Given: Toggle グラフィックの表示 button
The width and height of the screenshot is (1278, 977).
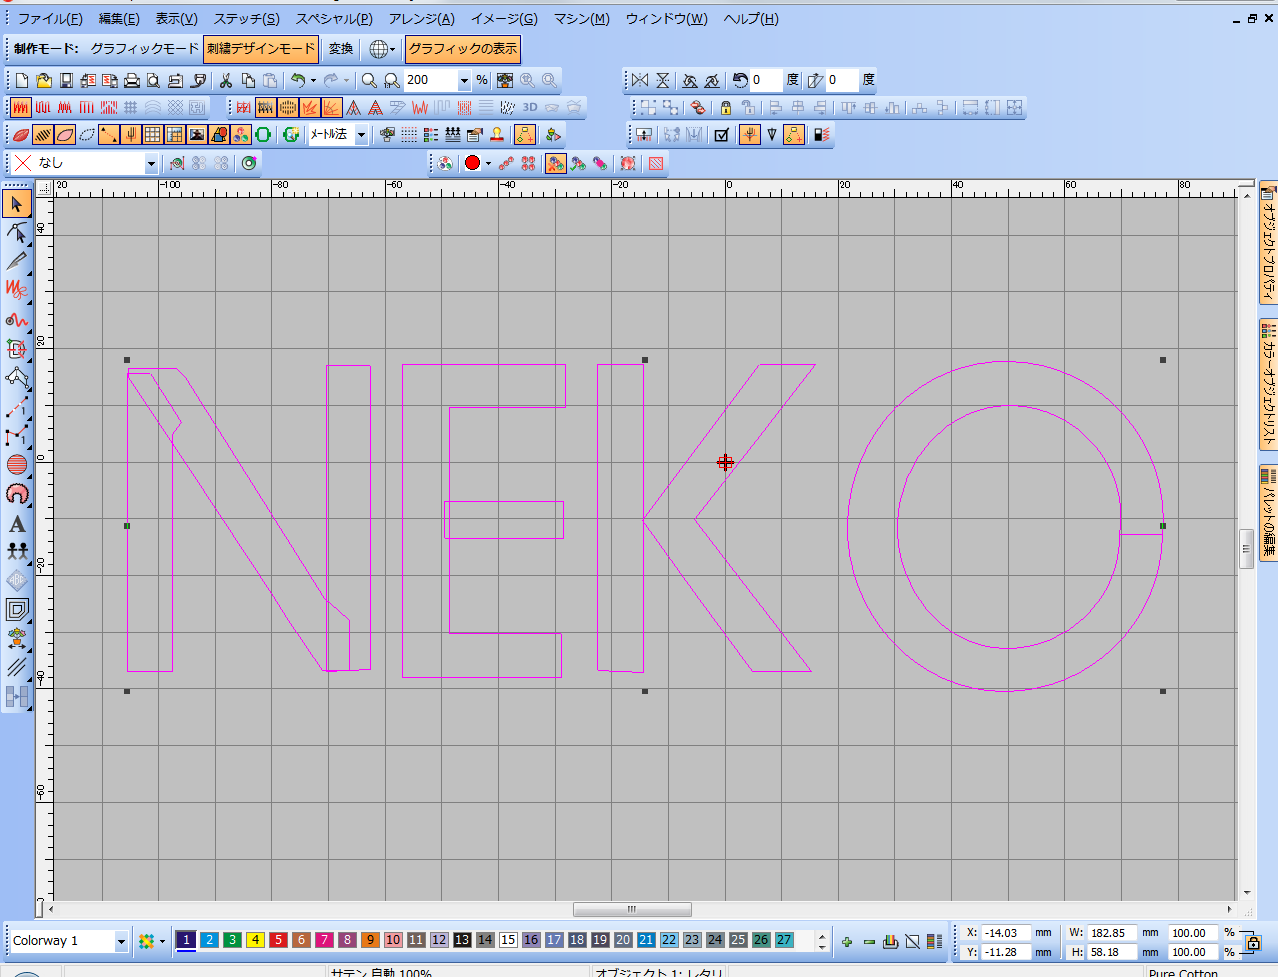Looking at the screenshot, I should (x=463, y=48).
